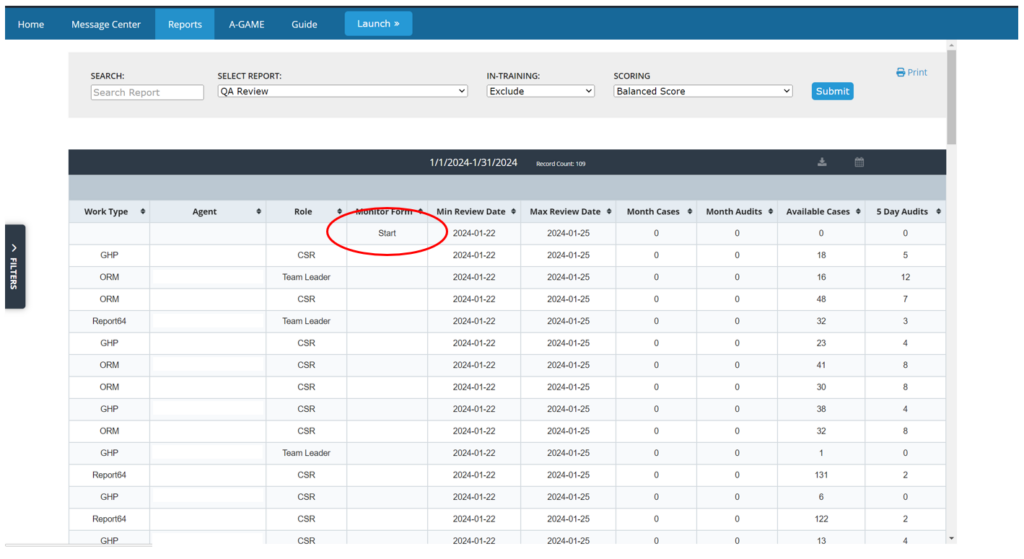1024x559 pixels.
Task: Sort by Min Review Date column
Action: (473, 212)
